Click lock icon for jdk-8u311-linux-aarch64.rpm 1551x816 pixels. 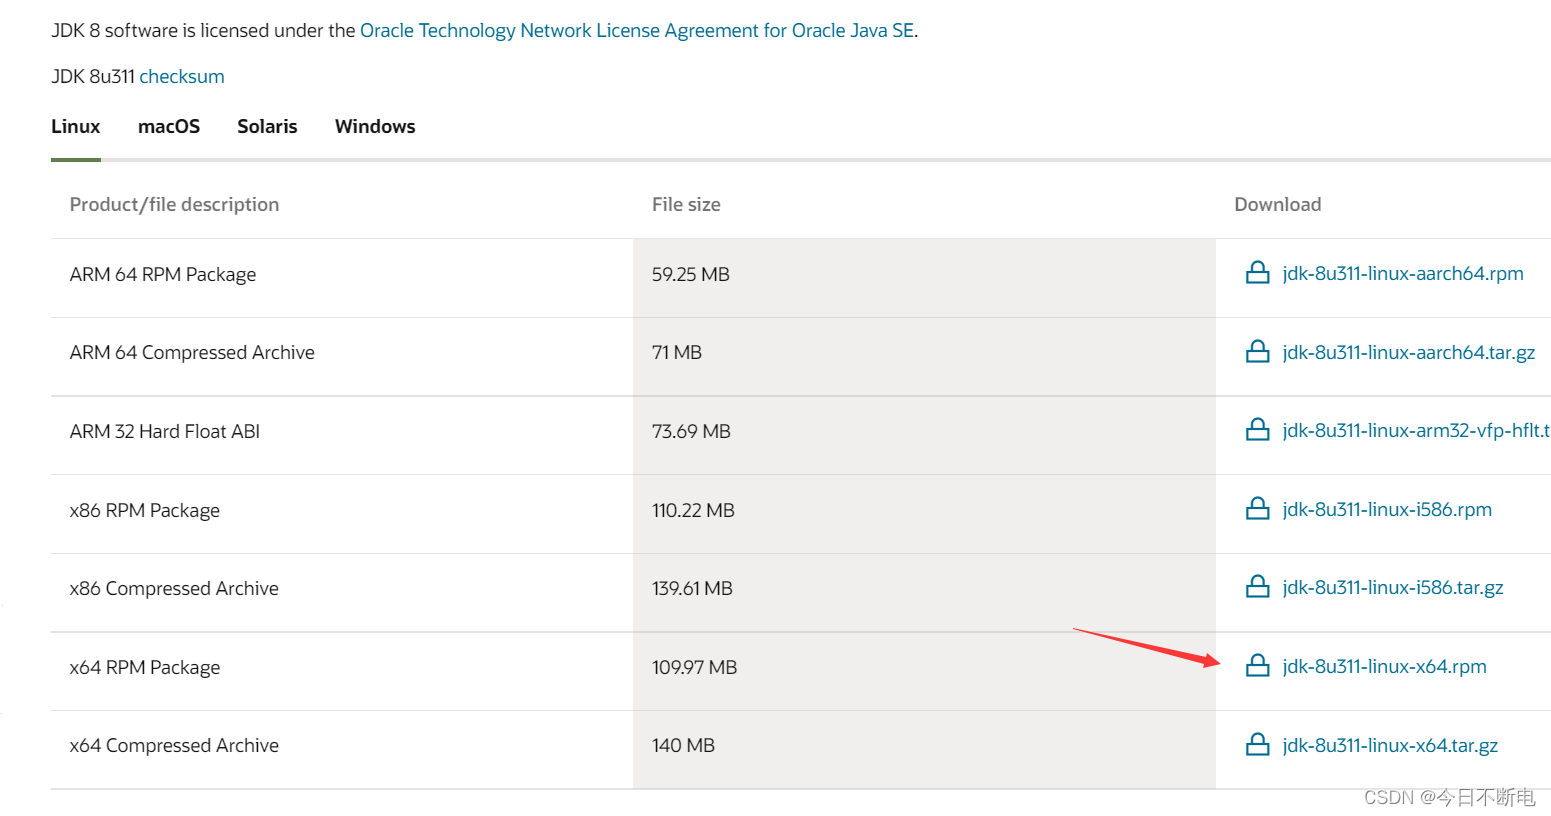(1257, 273)
